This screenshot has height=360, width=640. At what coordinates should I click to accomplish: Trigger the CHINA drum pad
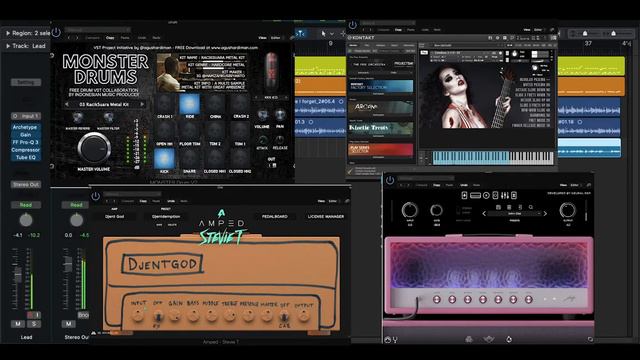point(215,104)
